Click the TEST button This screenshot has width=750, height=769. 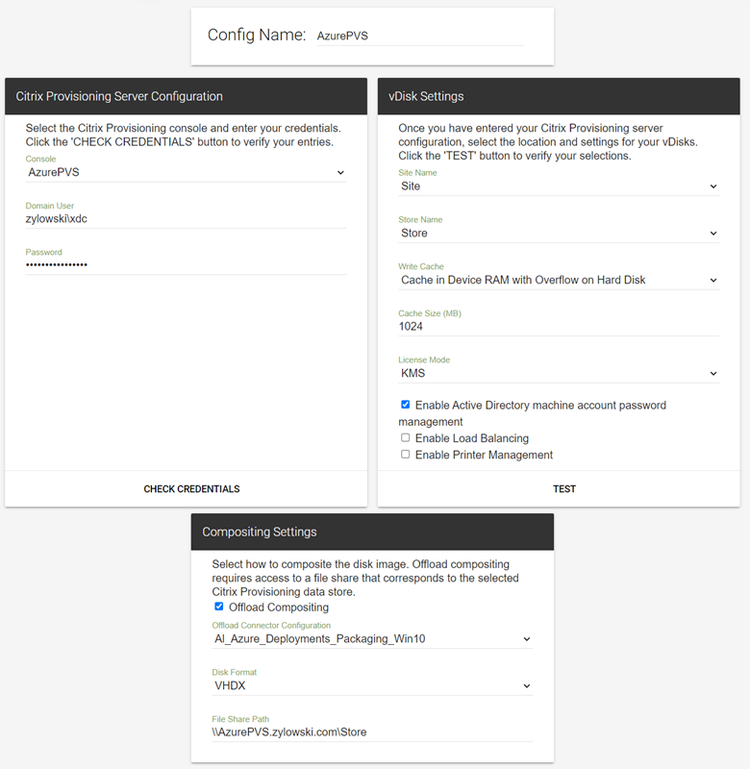tap(564, 489)
